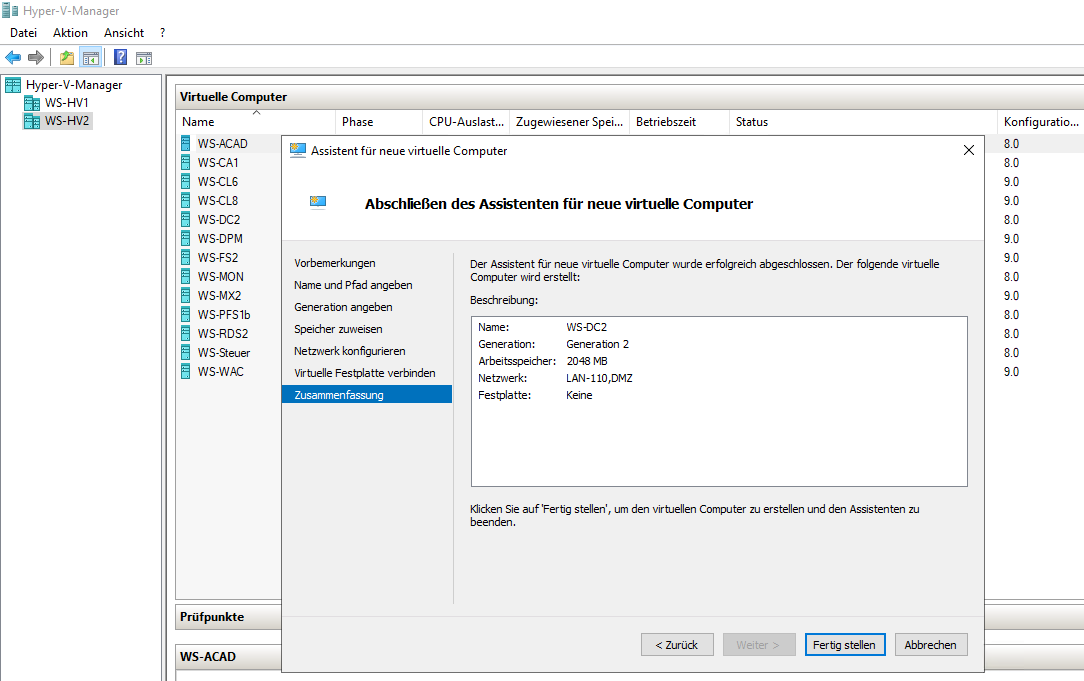Viewport: 1084px width, 681px height.
Task: Click the wizard header monitor icon
Action: tap(318, 203)
